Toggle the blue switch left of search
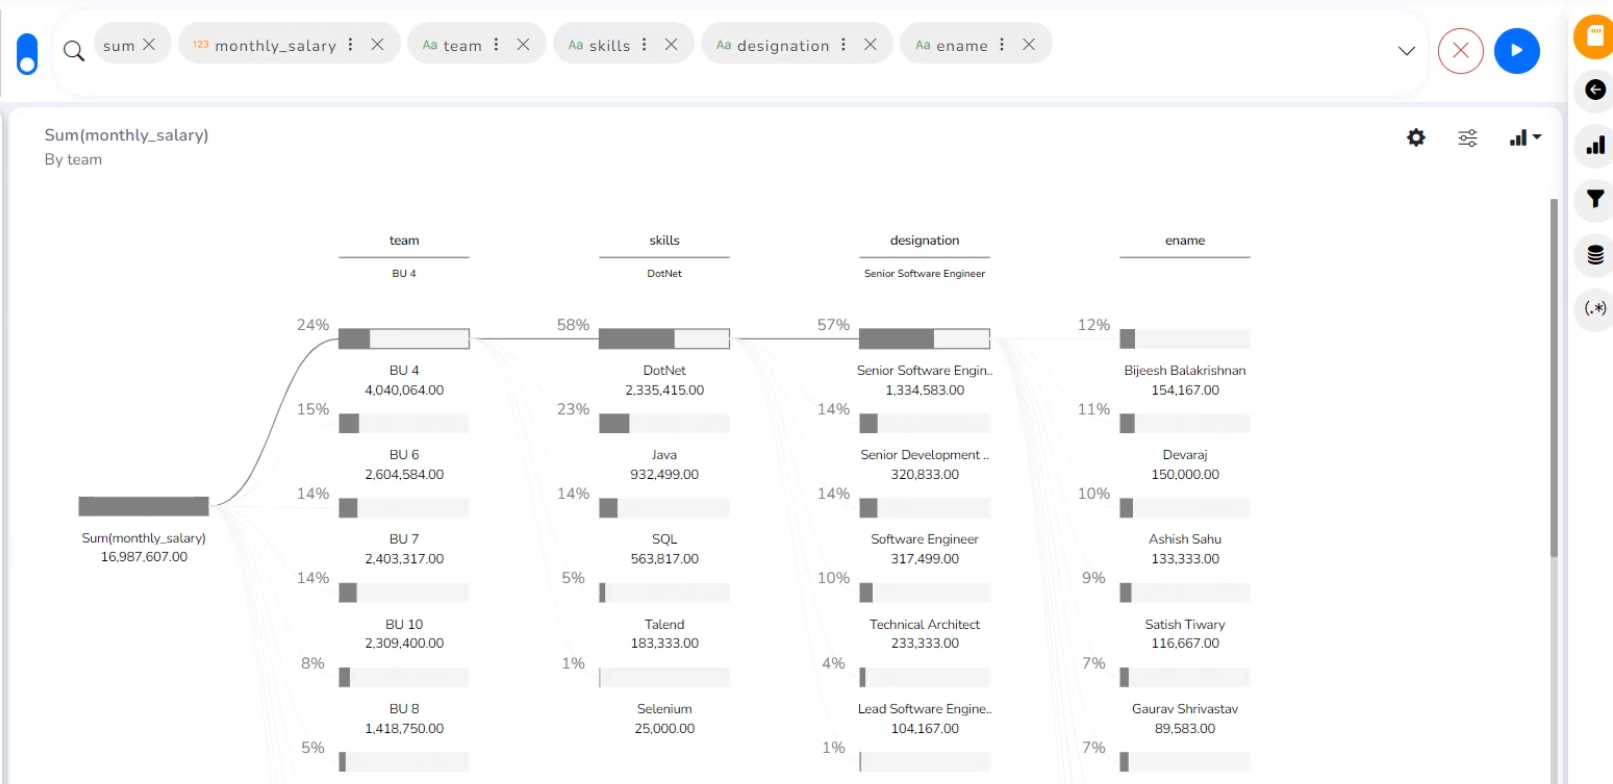The height and width of the screenshot is (784, 1613). coord(28,53)
